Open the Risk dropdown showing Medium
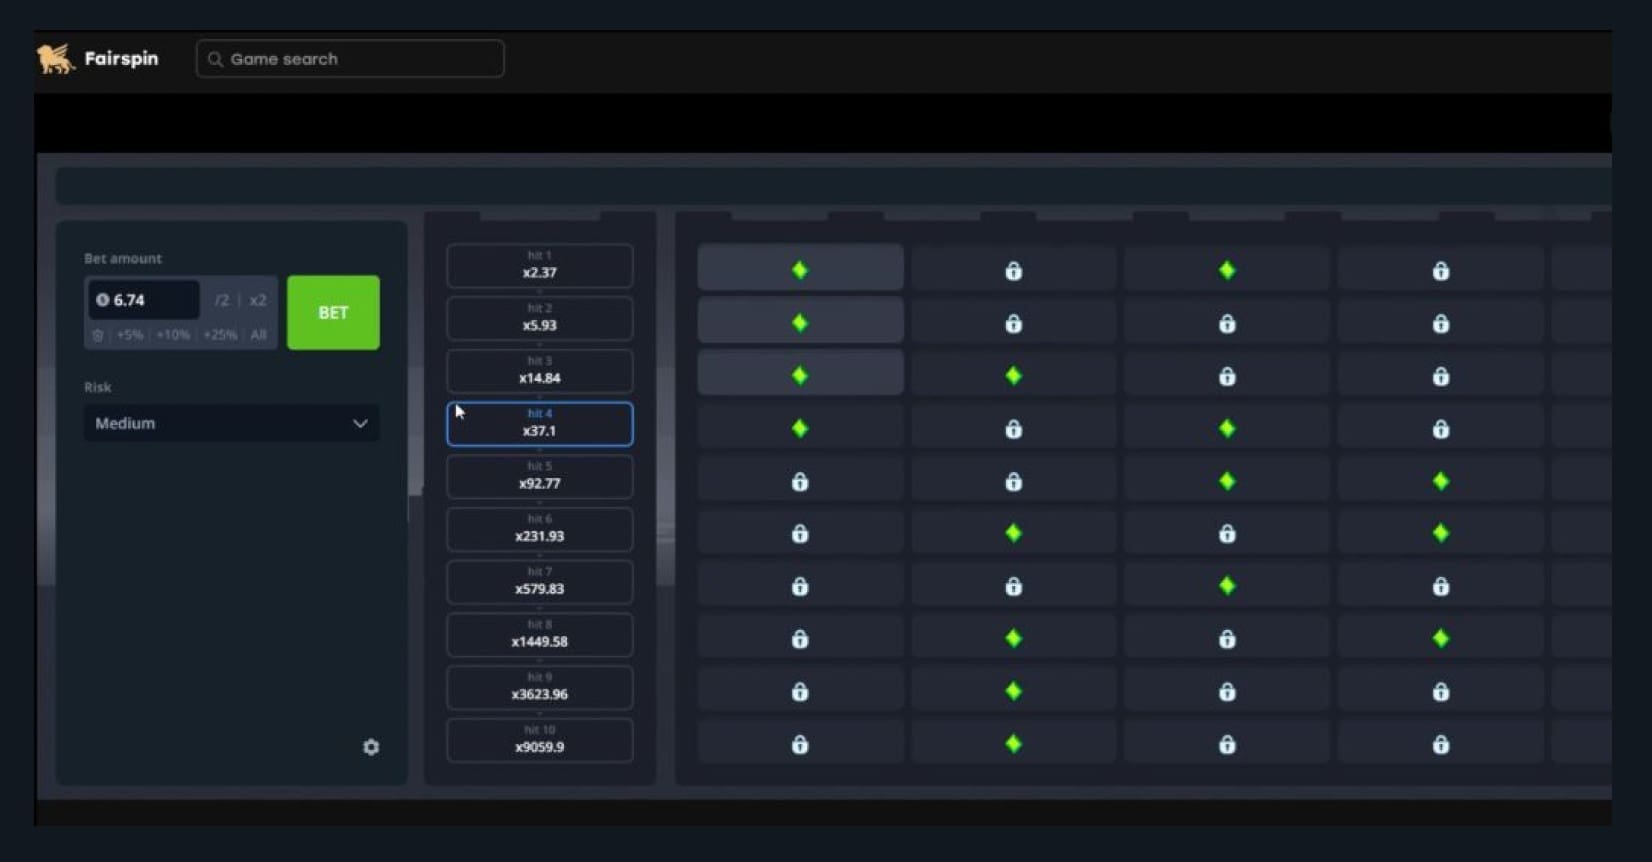 [x=230, y=423]
